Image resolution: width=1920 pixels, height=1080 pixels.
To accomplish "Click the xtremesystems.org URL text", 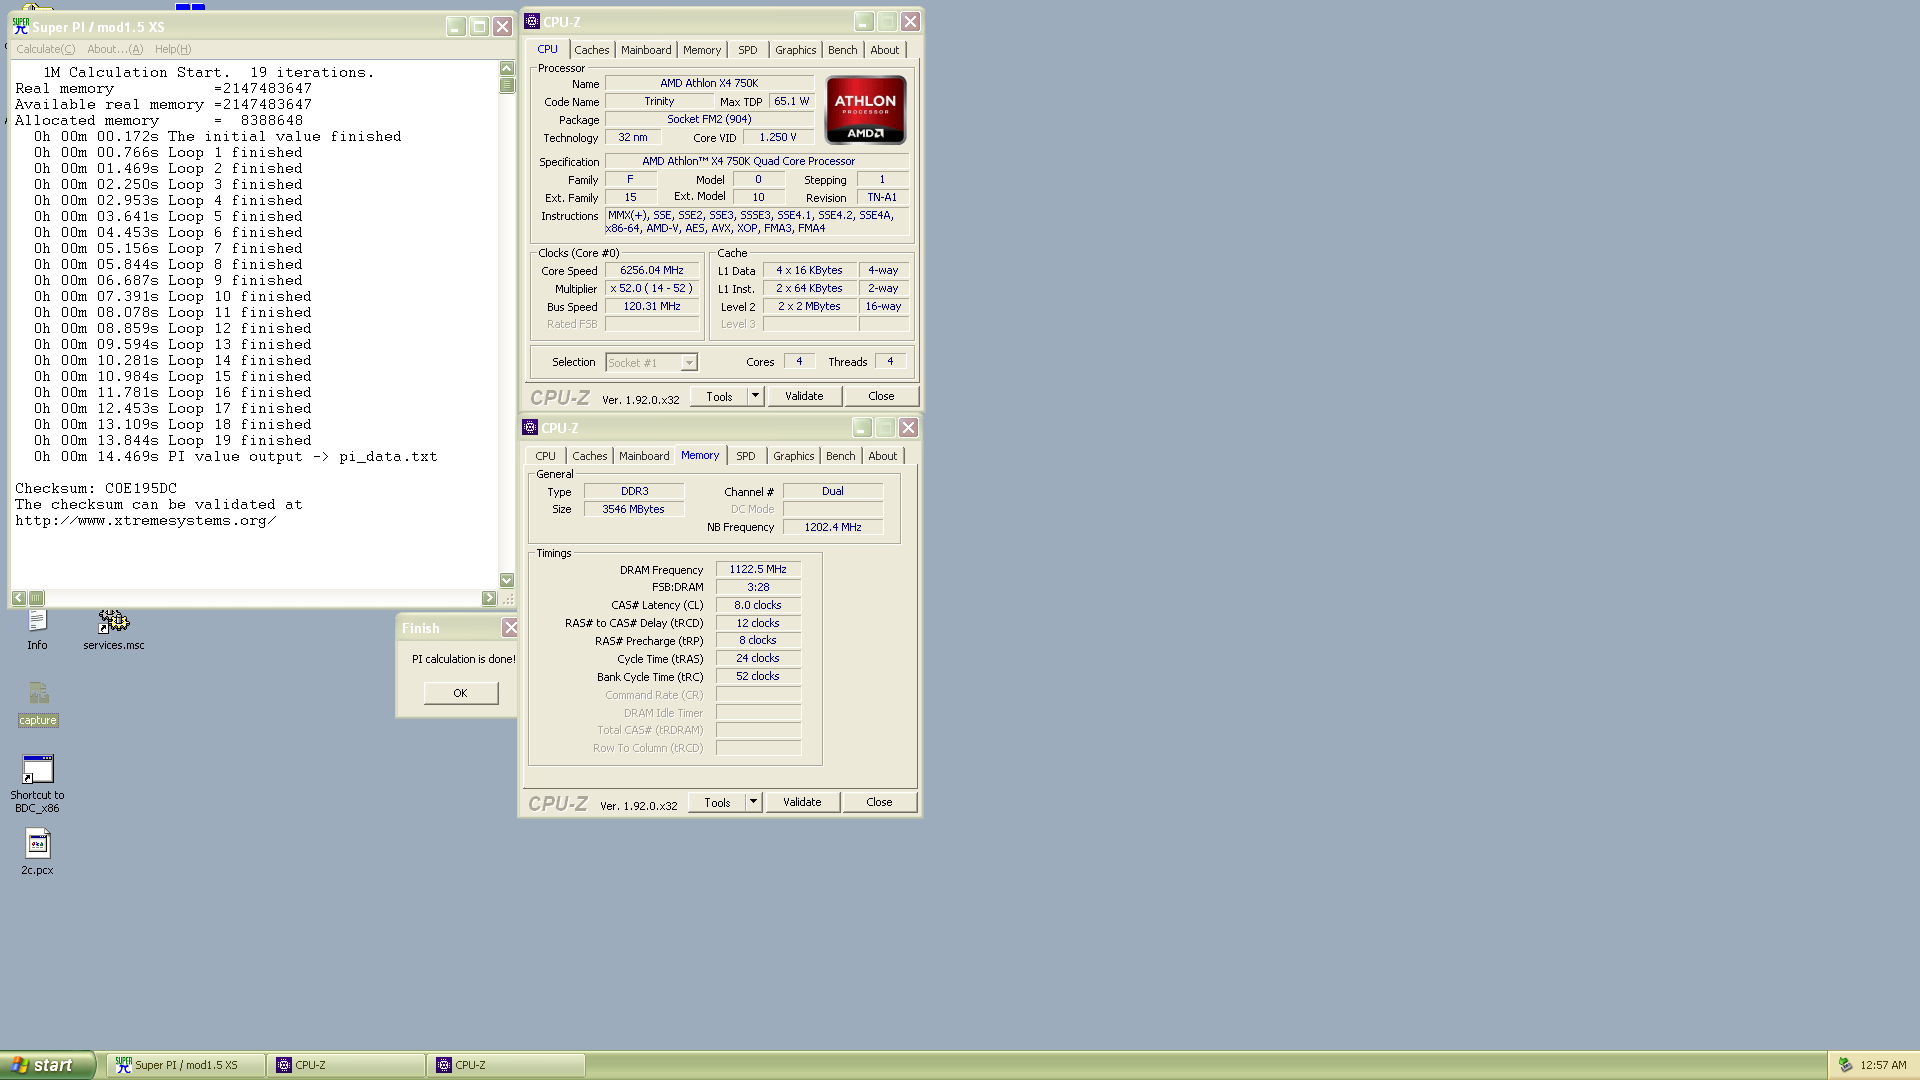I will (x=145, y=521).
